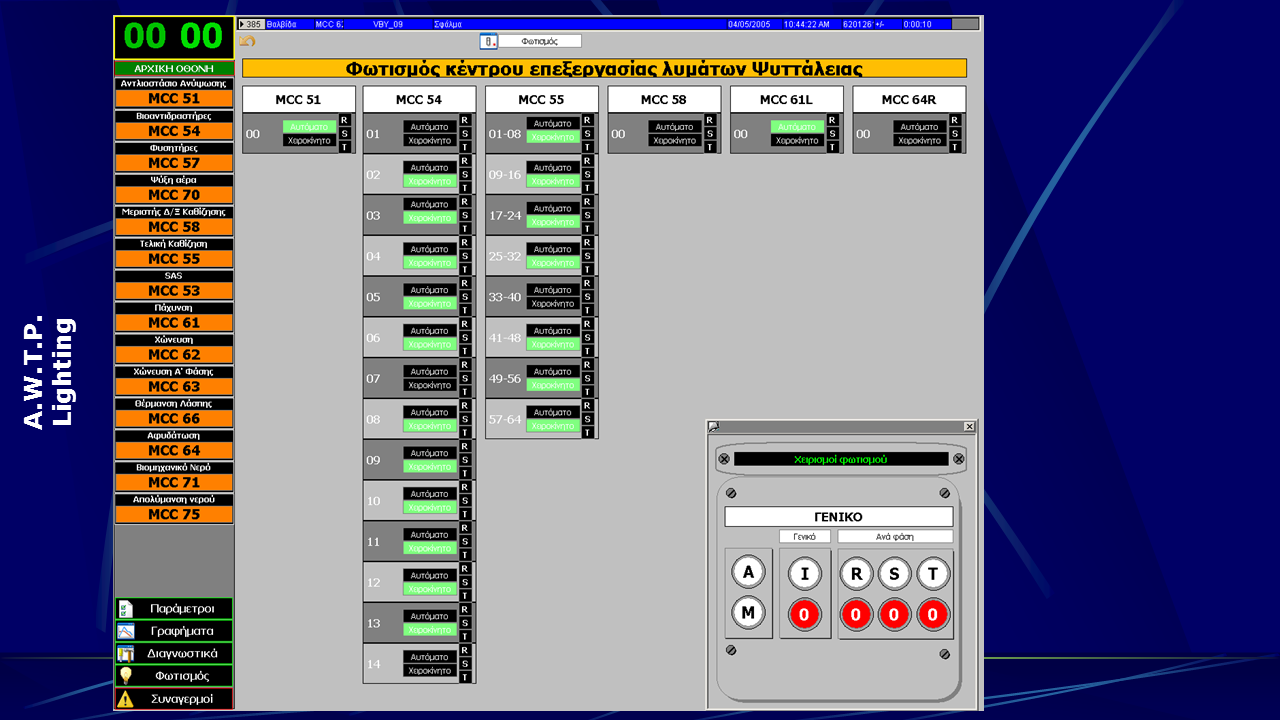
Task: Go to MCC 57 Φυσητήρες in sidebar
Action: [174, 163]
